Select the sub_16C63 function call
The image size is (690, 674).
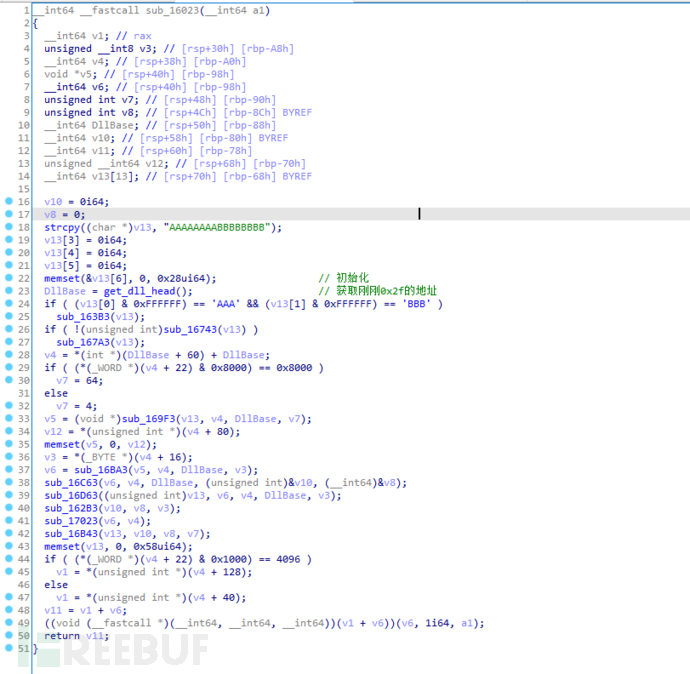click(x=71, y=483)
